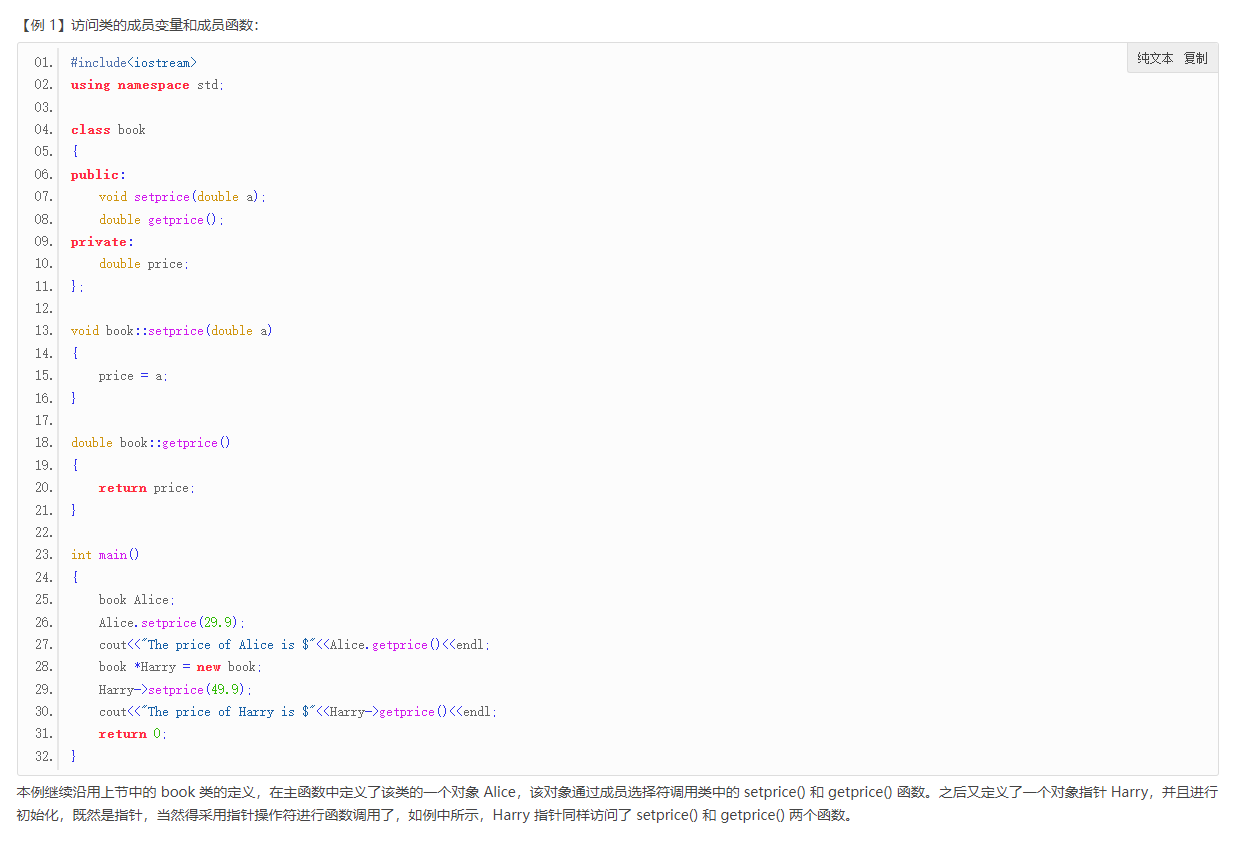Click line number 18.
Image resolution: width=1251 pixels, height=846 pixels.
click(x=43, y=443)
